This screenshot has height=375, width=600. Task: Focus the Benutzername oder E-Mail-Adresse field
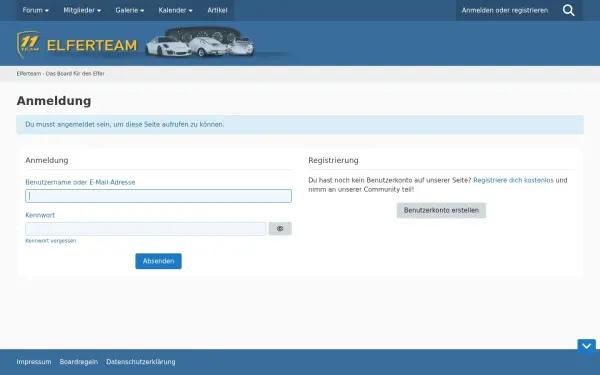tap(158, 196)
